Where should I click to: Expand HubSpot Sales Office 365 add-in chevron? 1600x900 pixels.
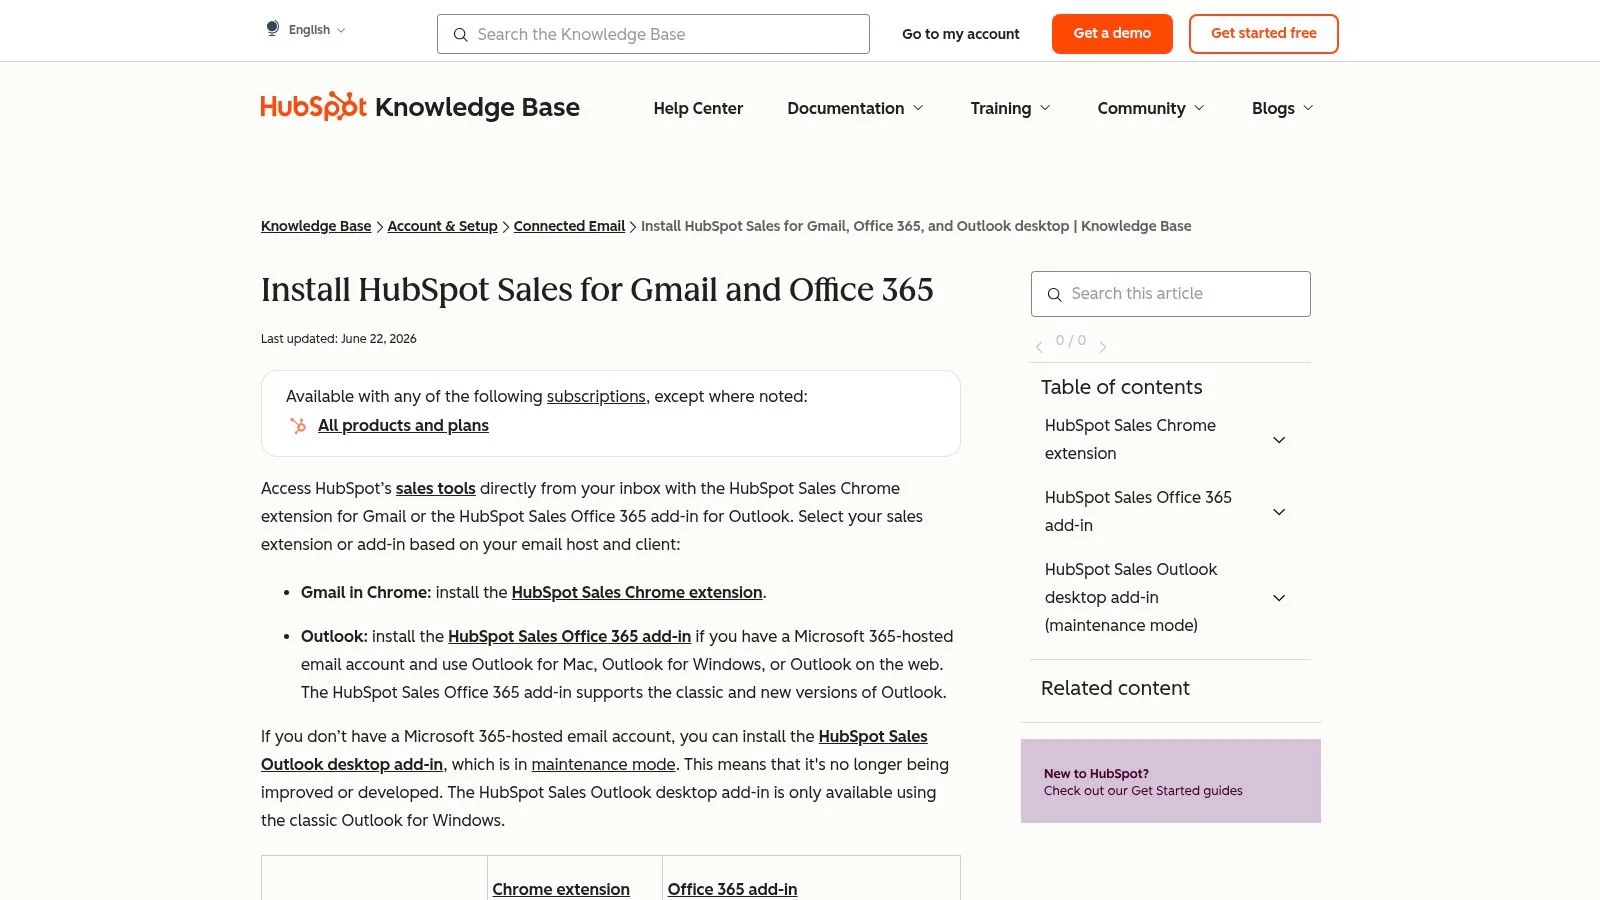(1279, 512)
